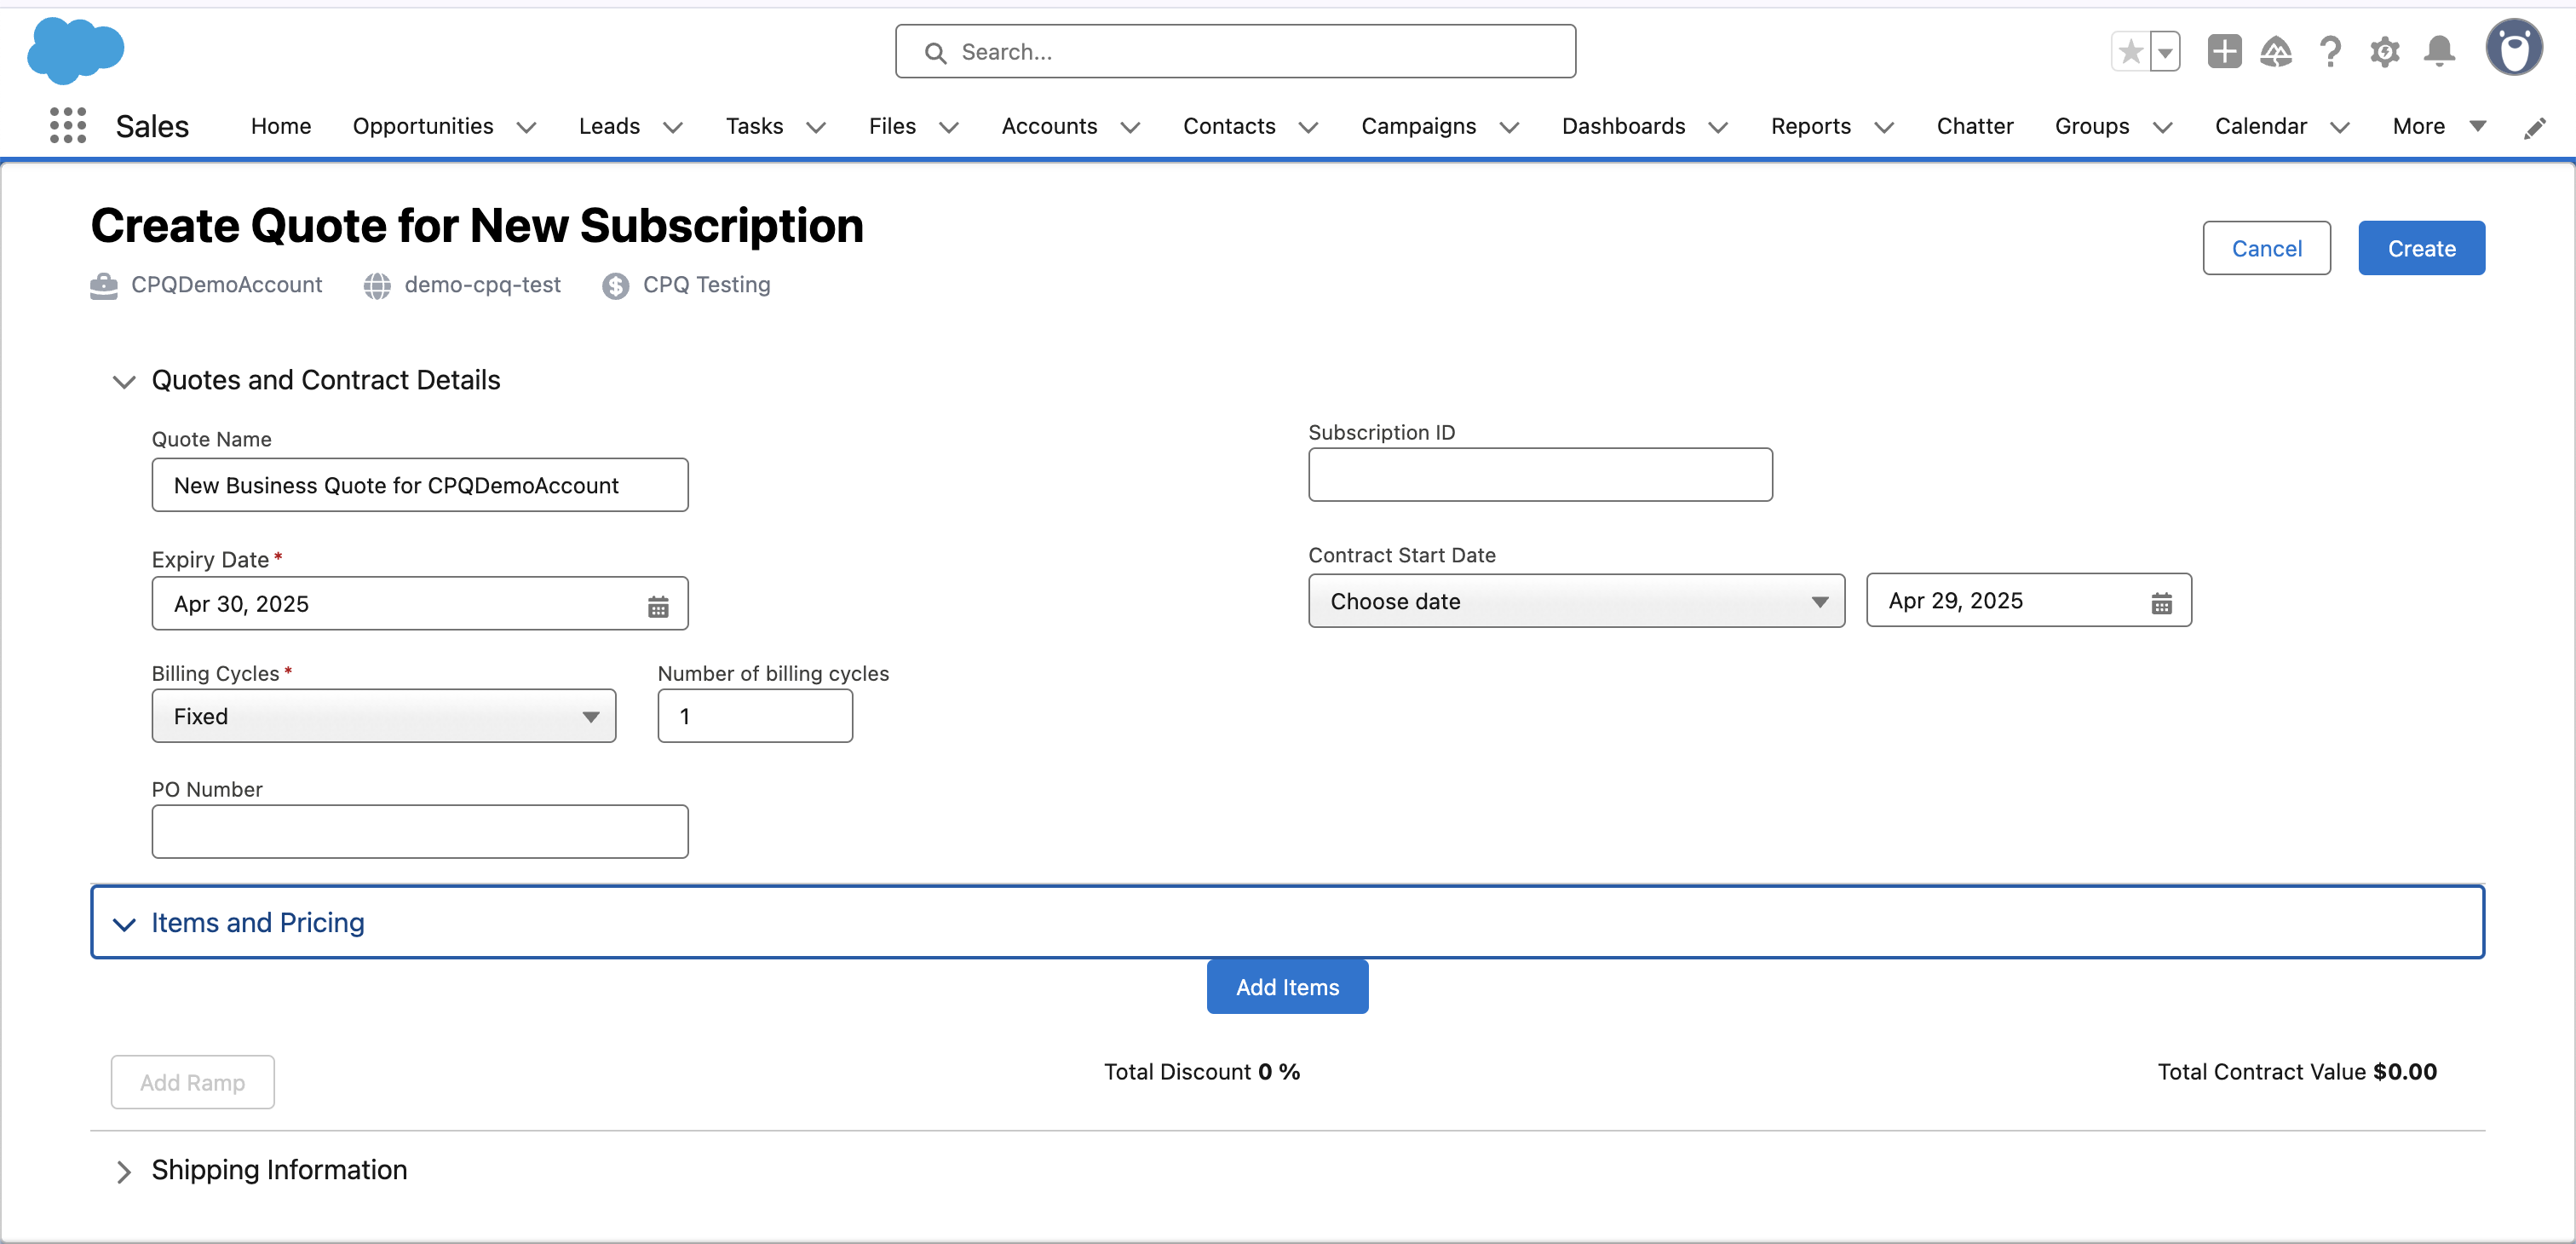This screenshot has width=2576, height=1244.
Task: Click inside the Subscription ID field
Action: tap(1539, 475)
